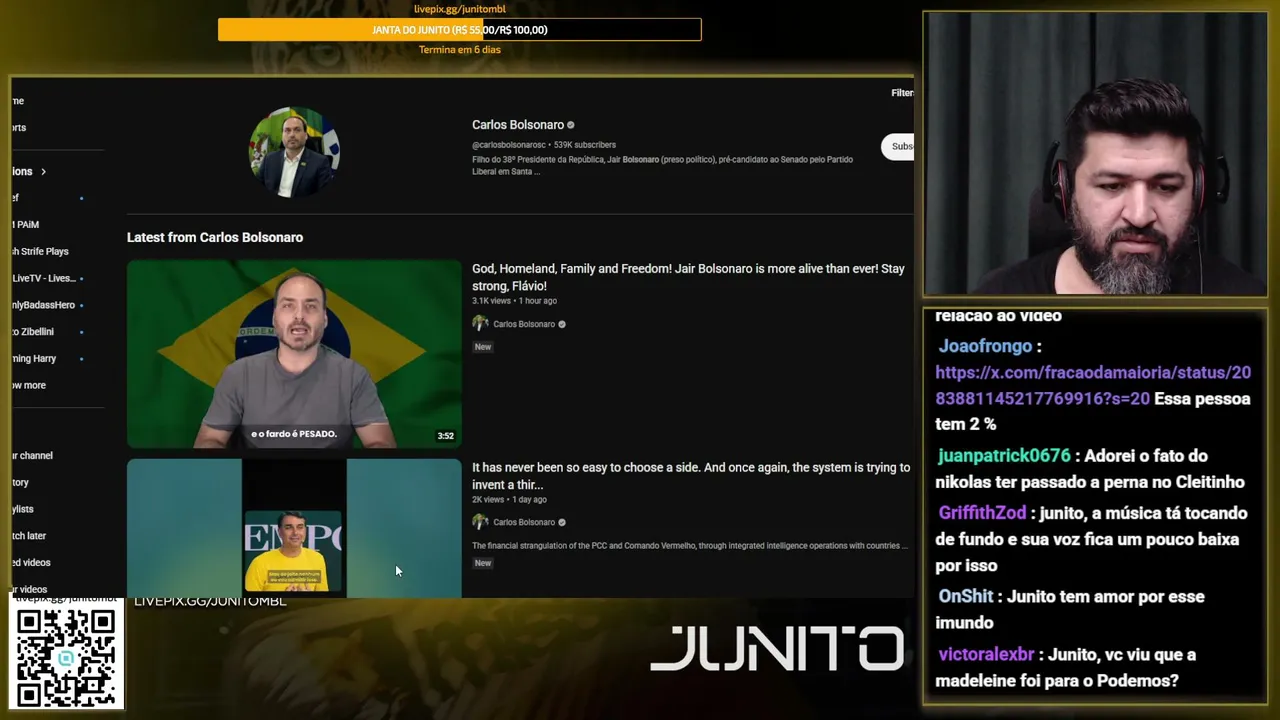
Task: Click the 3:52 duration badge on thumbnail
Action: click(x=445, y=436)
